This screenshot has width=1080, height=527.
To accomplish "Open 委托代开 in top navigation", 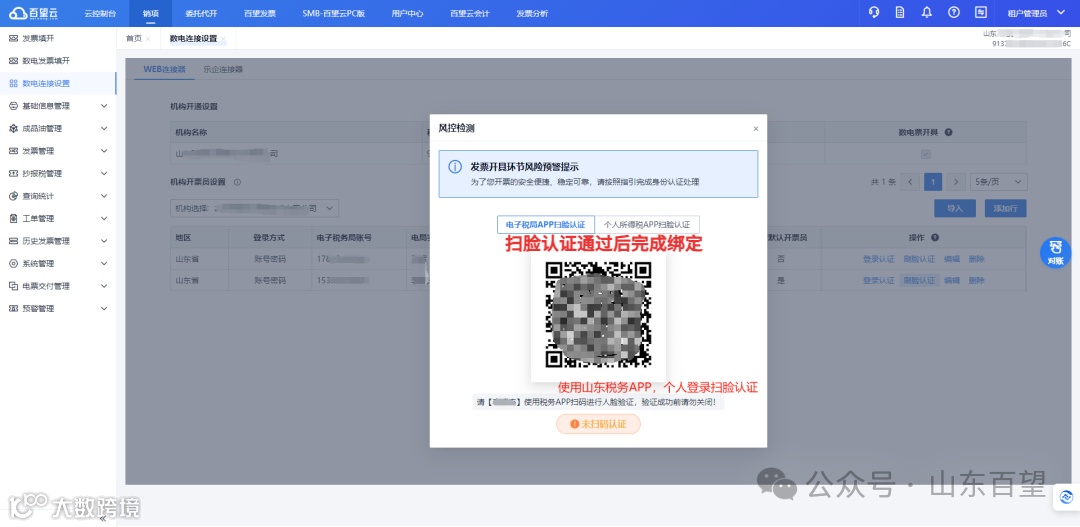I will [201, 13].
